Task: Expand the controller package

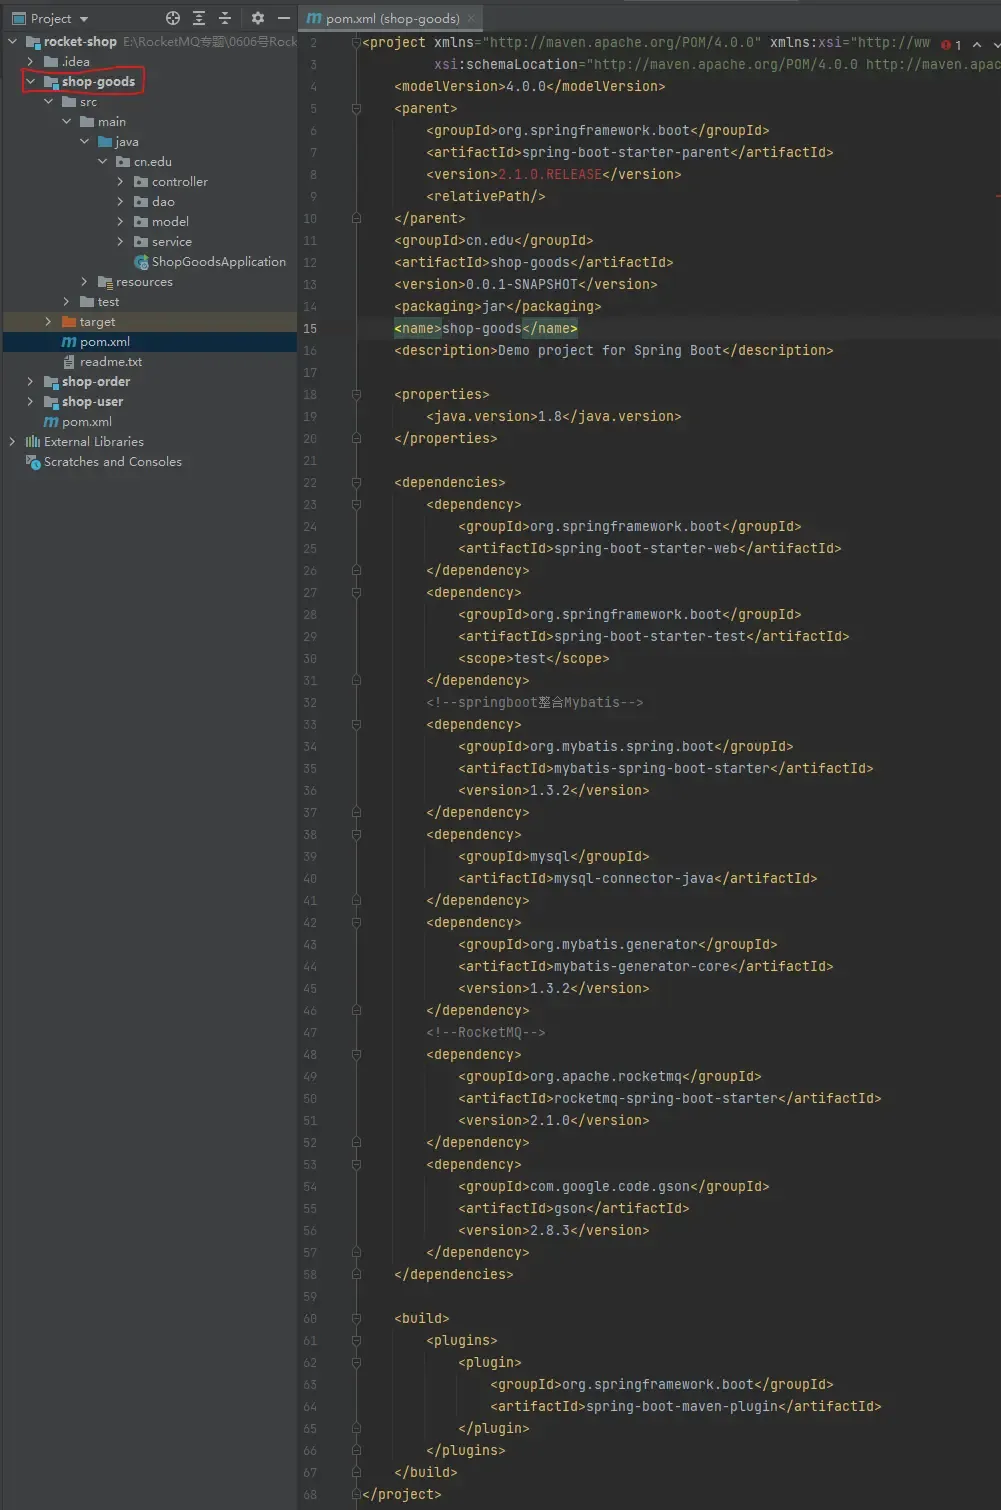Action: [120, 182]
